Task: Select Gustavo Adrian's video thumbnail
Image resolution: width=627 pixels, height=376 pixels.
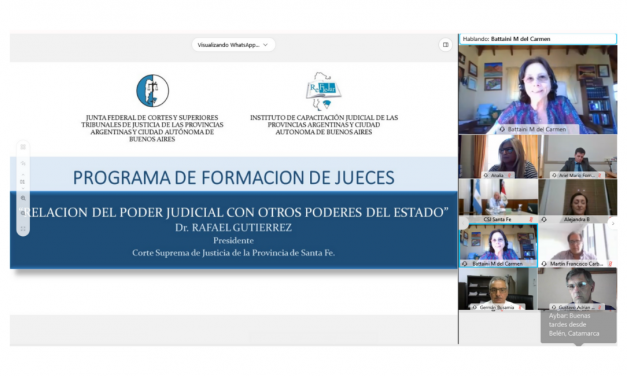Action: point(578,289)
